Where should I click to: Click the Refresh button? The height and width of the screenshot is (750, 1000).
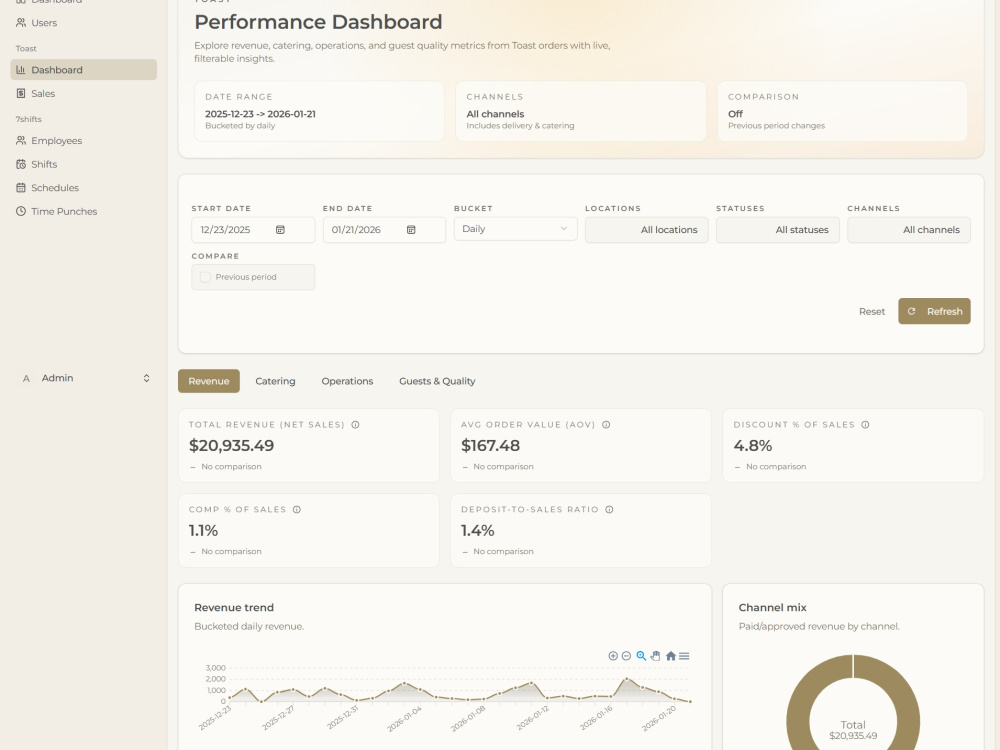click(x=934, y=311)
